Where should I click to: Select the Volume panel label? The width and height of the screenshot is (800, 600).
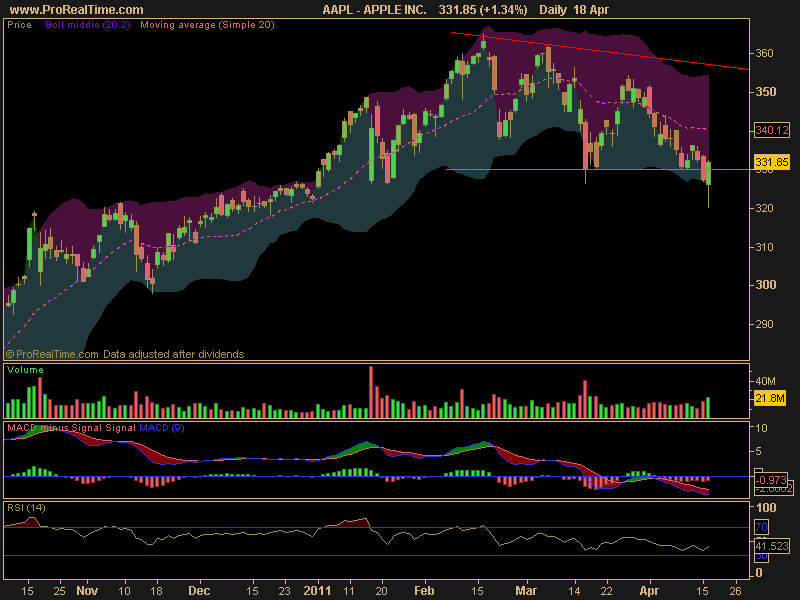coord(26,370)
